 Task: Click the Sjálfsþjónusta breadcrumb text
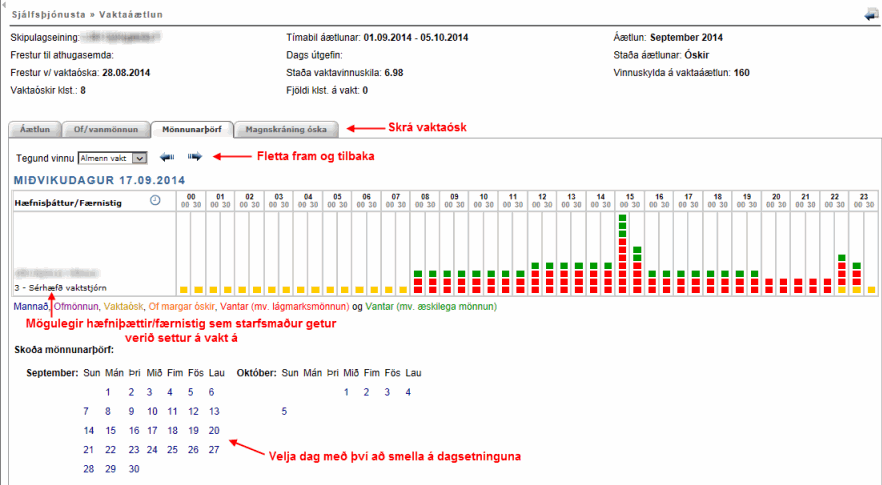pos(49,15)
